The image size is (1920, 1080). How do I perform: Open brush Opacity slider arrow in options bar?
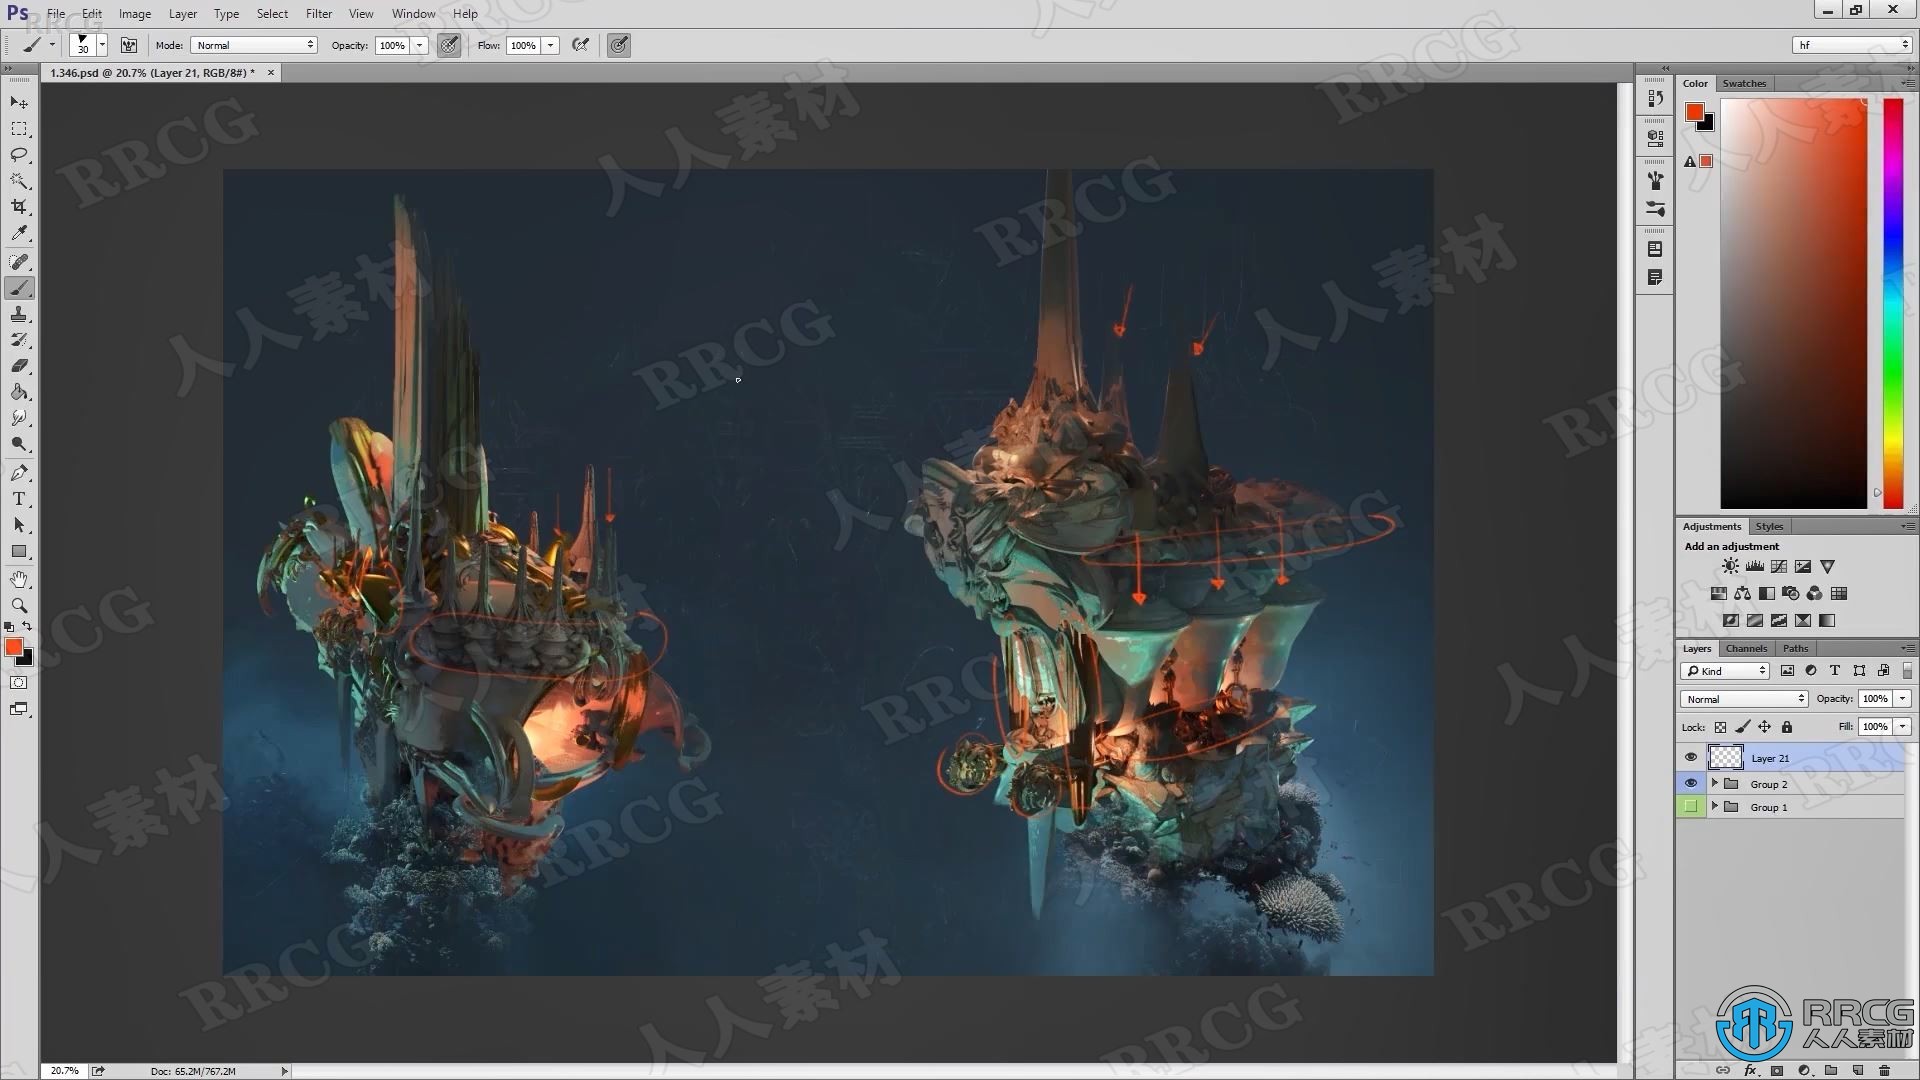click(420, 45)
